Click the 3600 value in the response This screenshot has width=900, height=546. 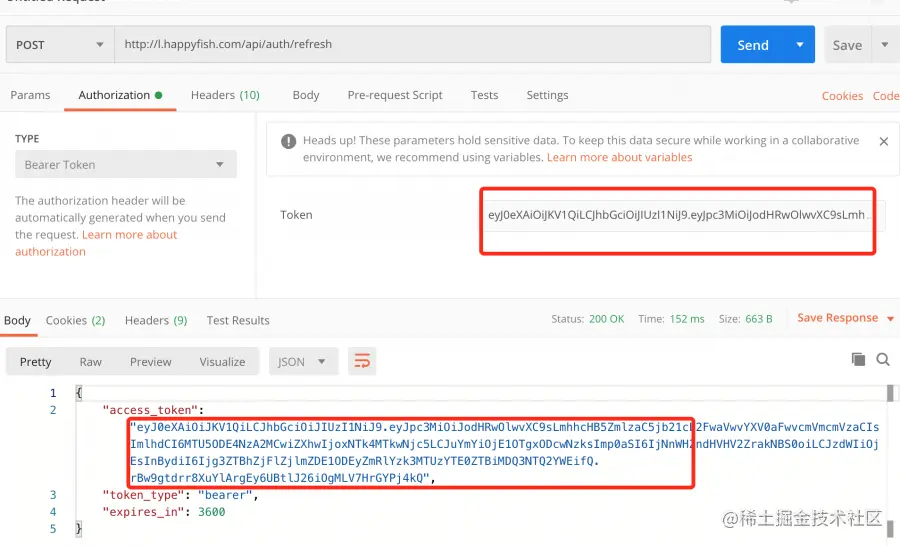click(x=212, y=512)
